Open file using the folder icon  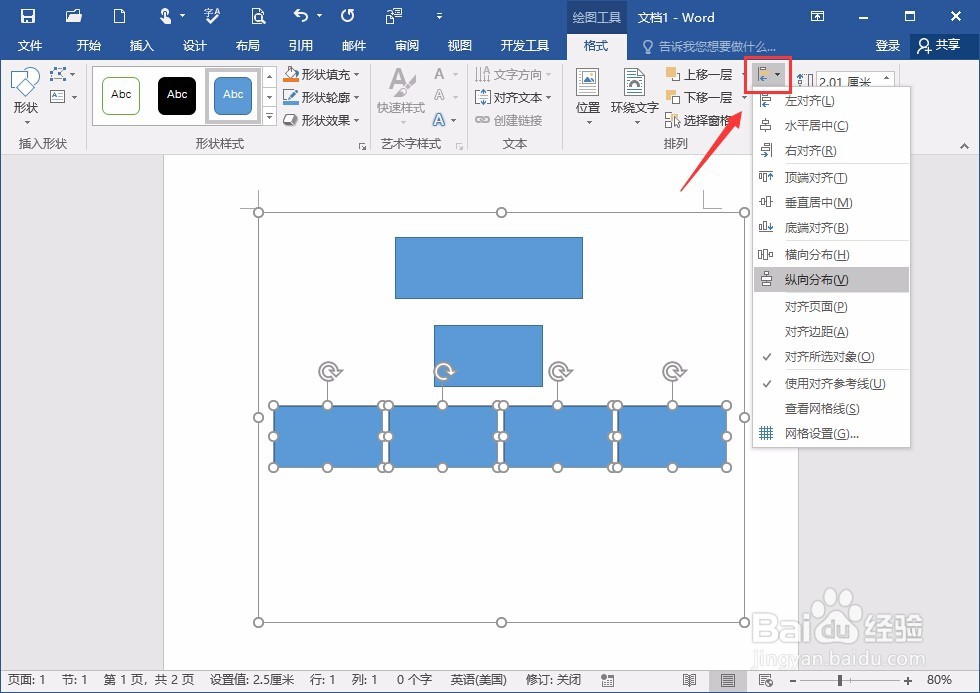[74, 16]
